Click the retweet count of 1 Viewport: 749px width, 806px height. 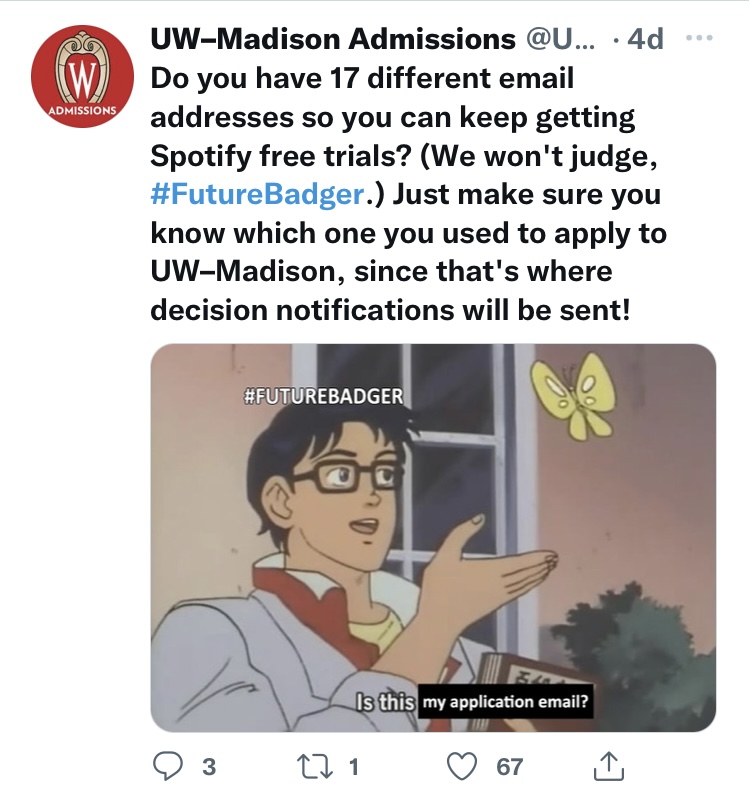point(354,767)
